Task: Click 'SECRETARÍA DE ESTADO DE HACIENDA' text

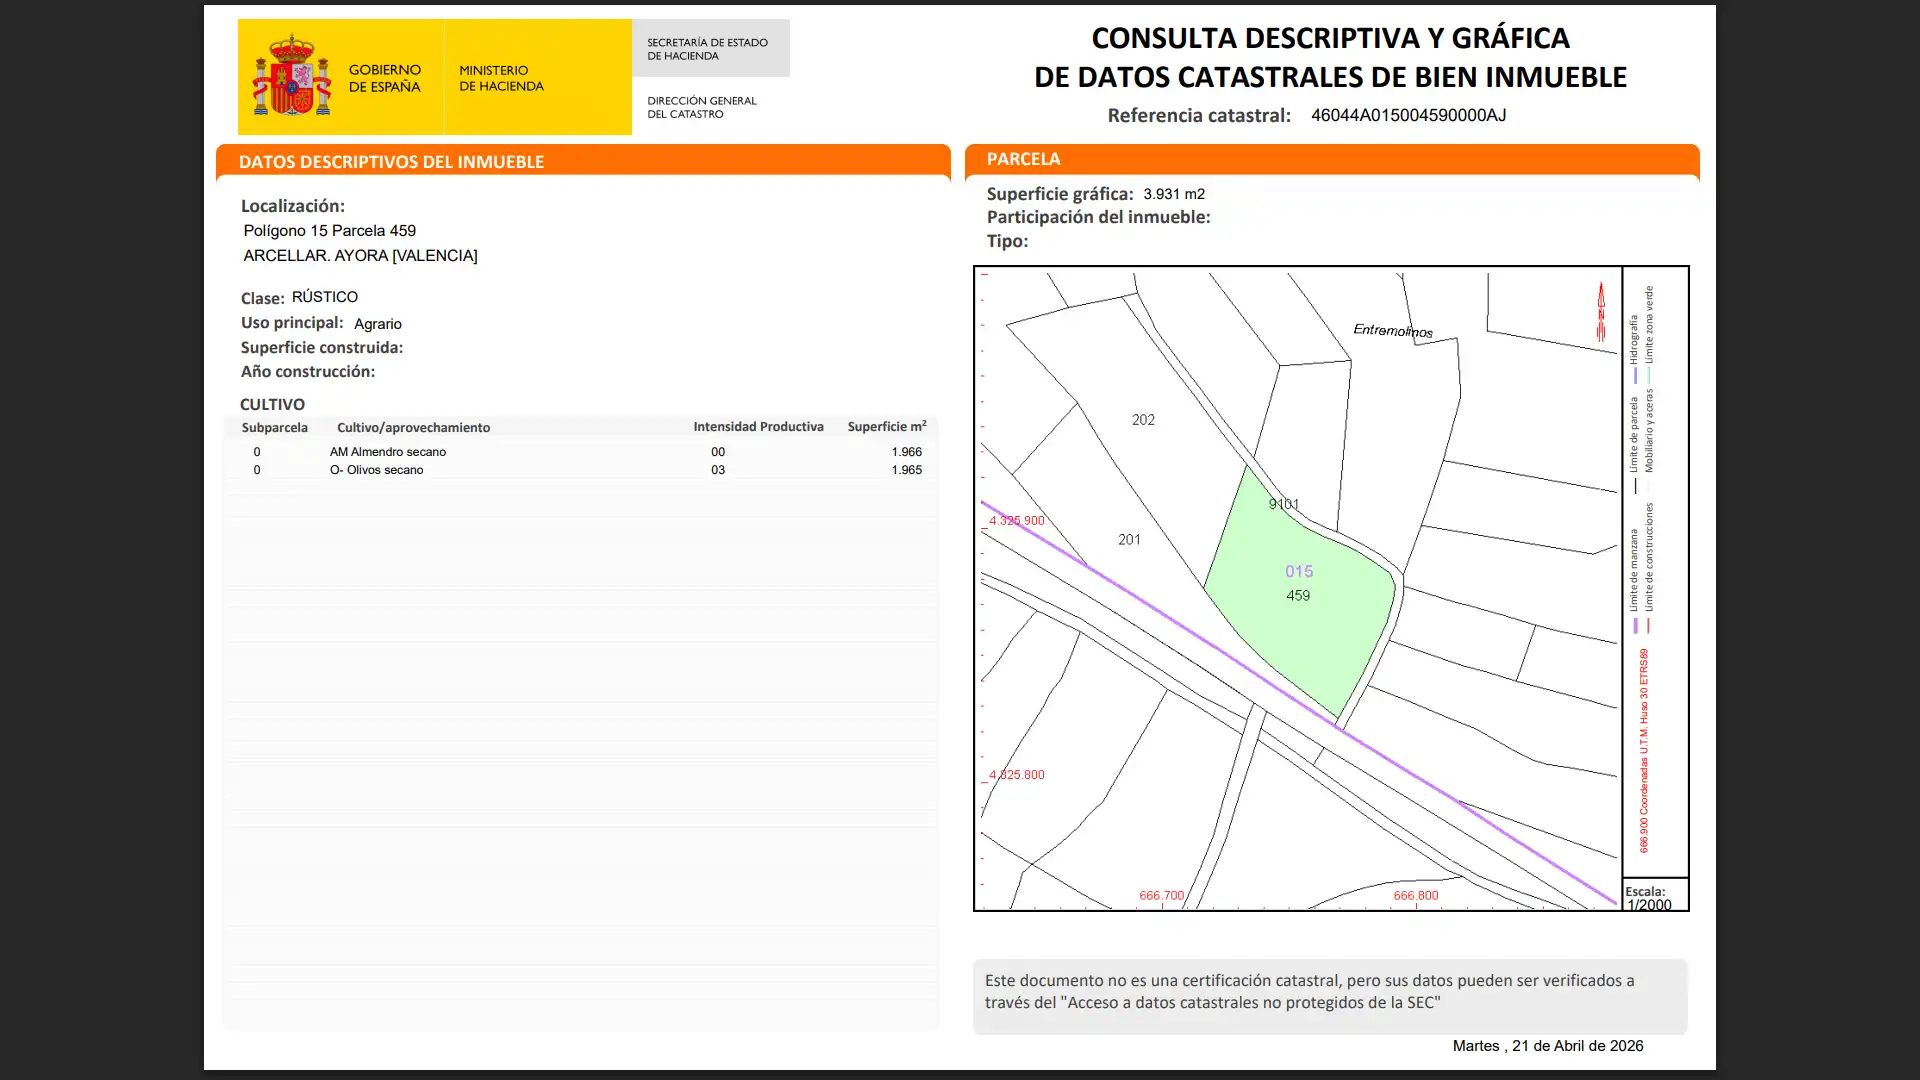Action: click(708, 49)
